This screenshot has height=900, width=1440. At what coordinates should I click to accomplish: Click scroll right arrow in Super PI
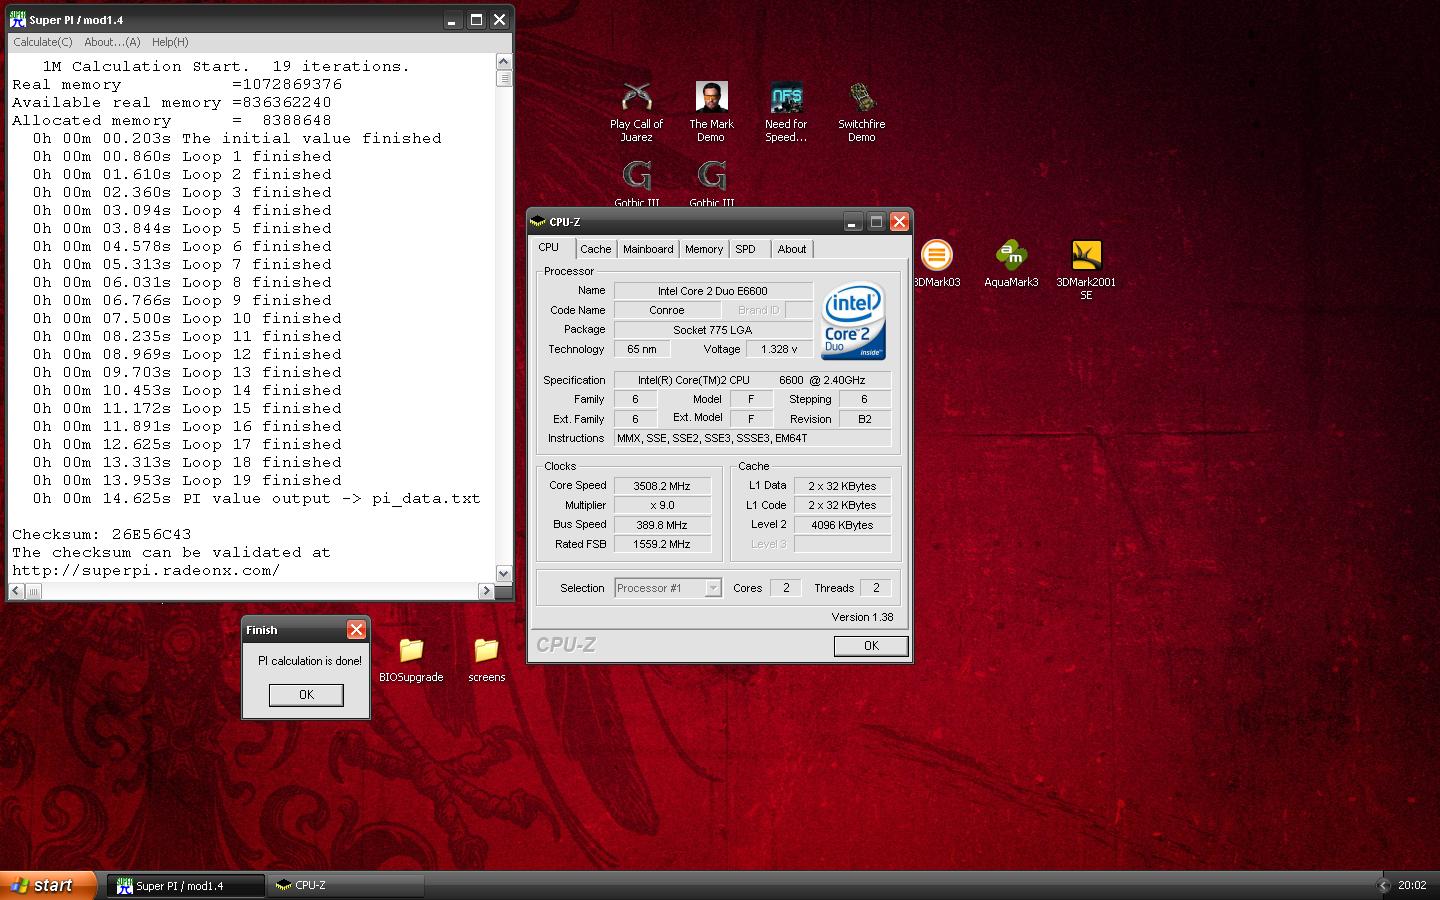487,590
